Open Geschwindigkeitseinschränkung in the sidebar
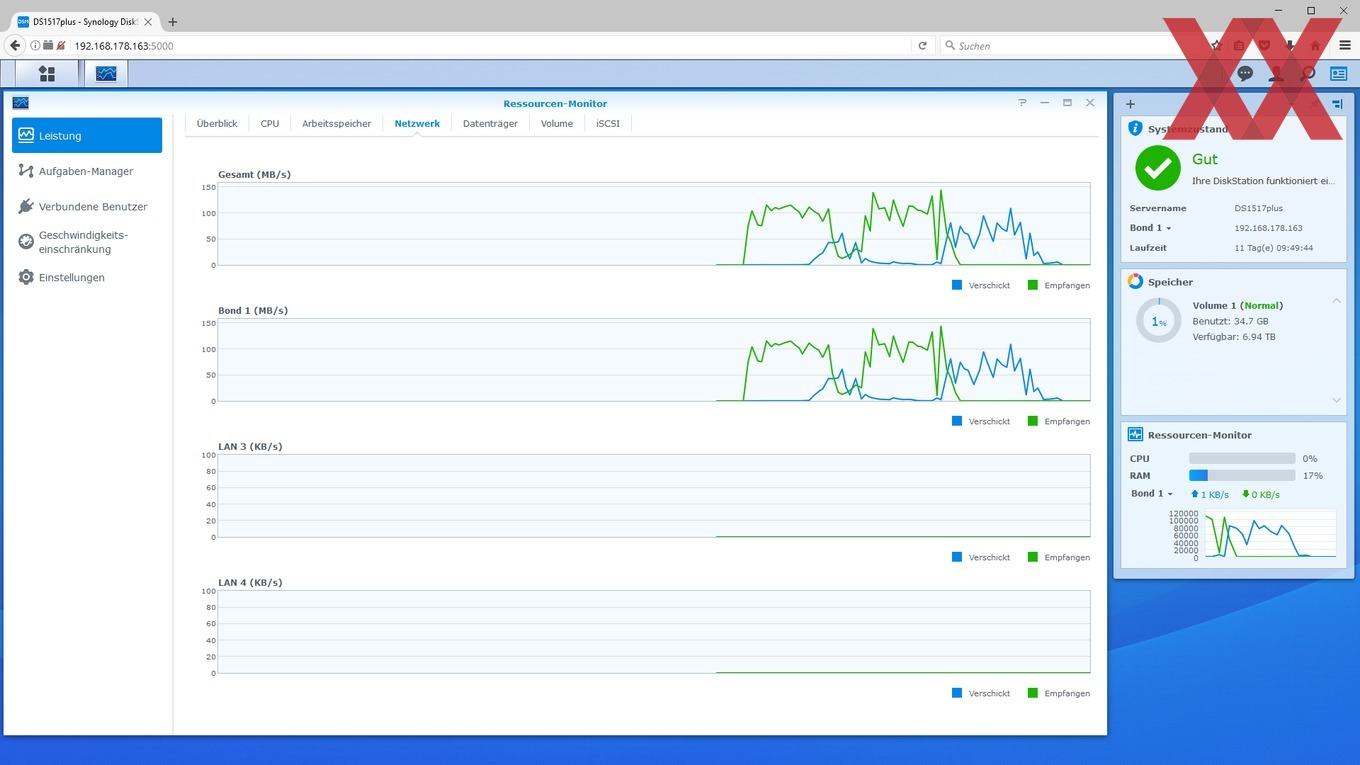Viewport: 1360px width, 765px height. (87, 242)
